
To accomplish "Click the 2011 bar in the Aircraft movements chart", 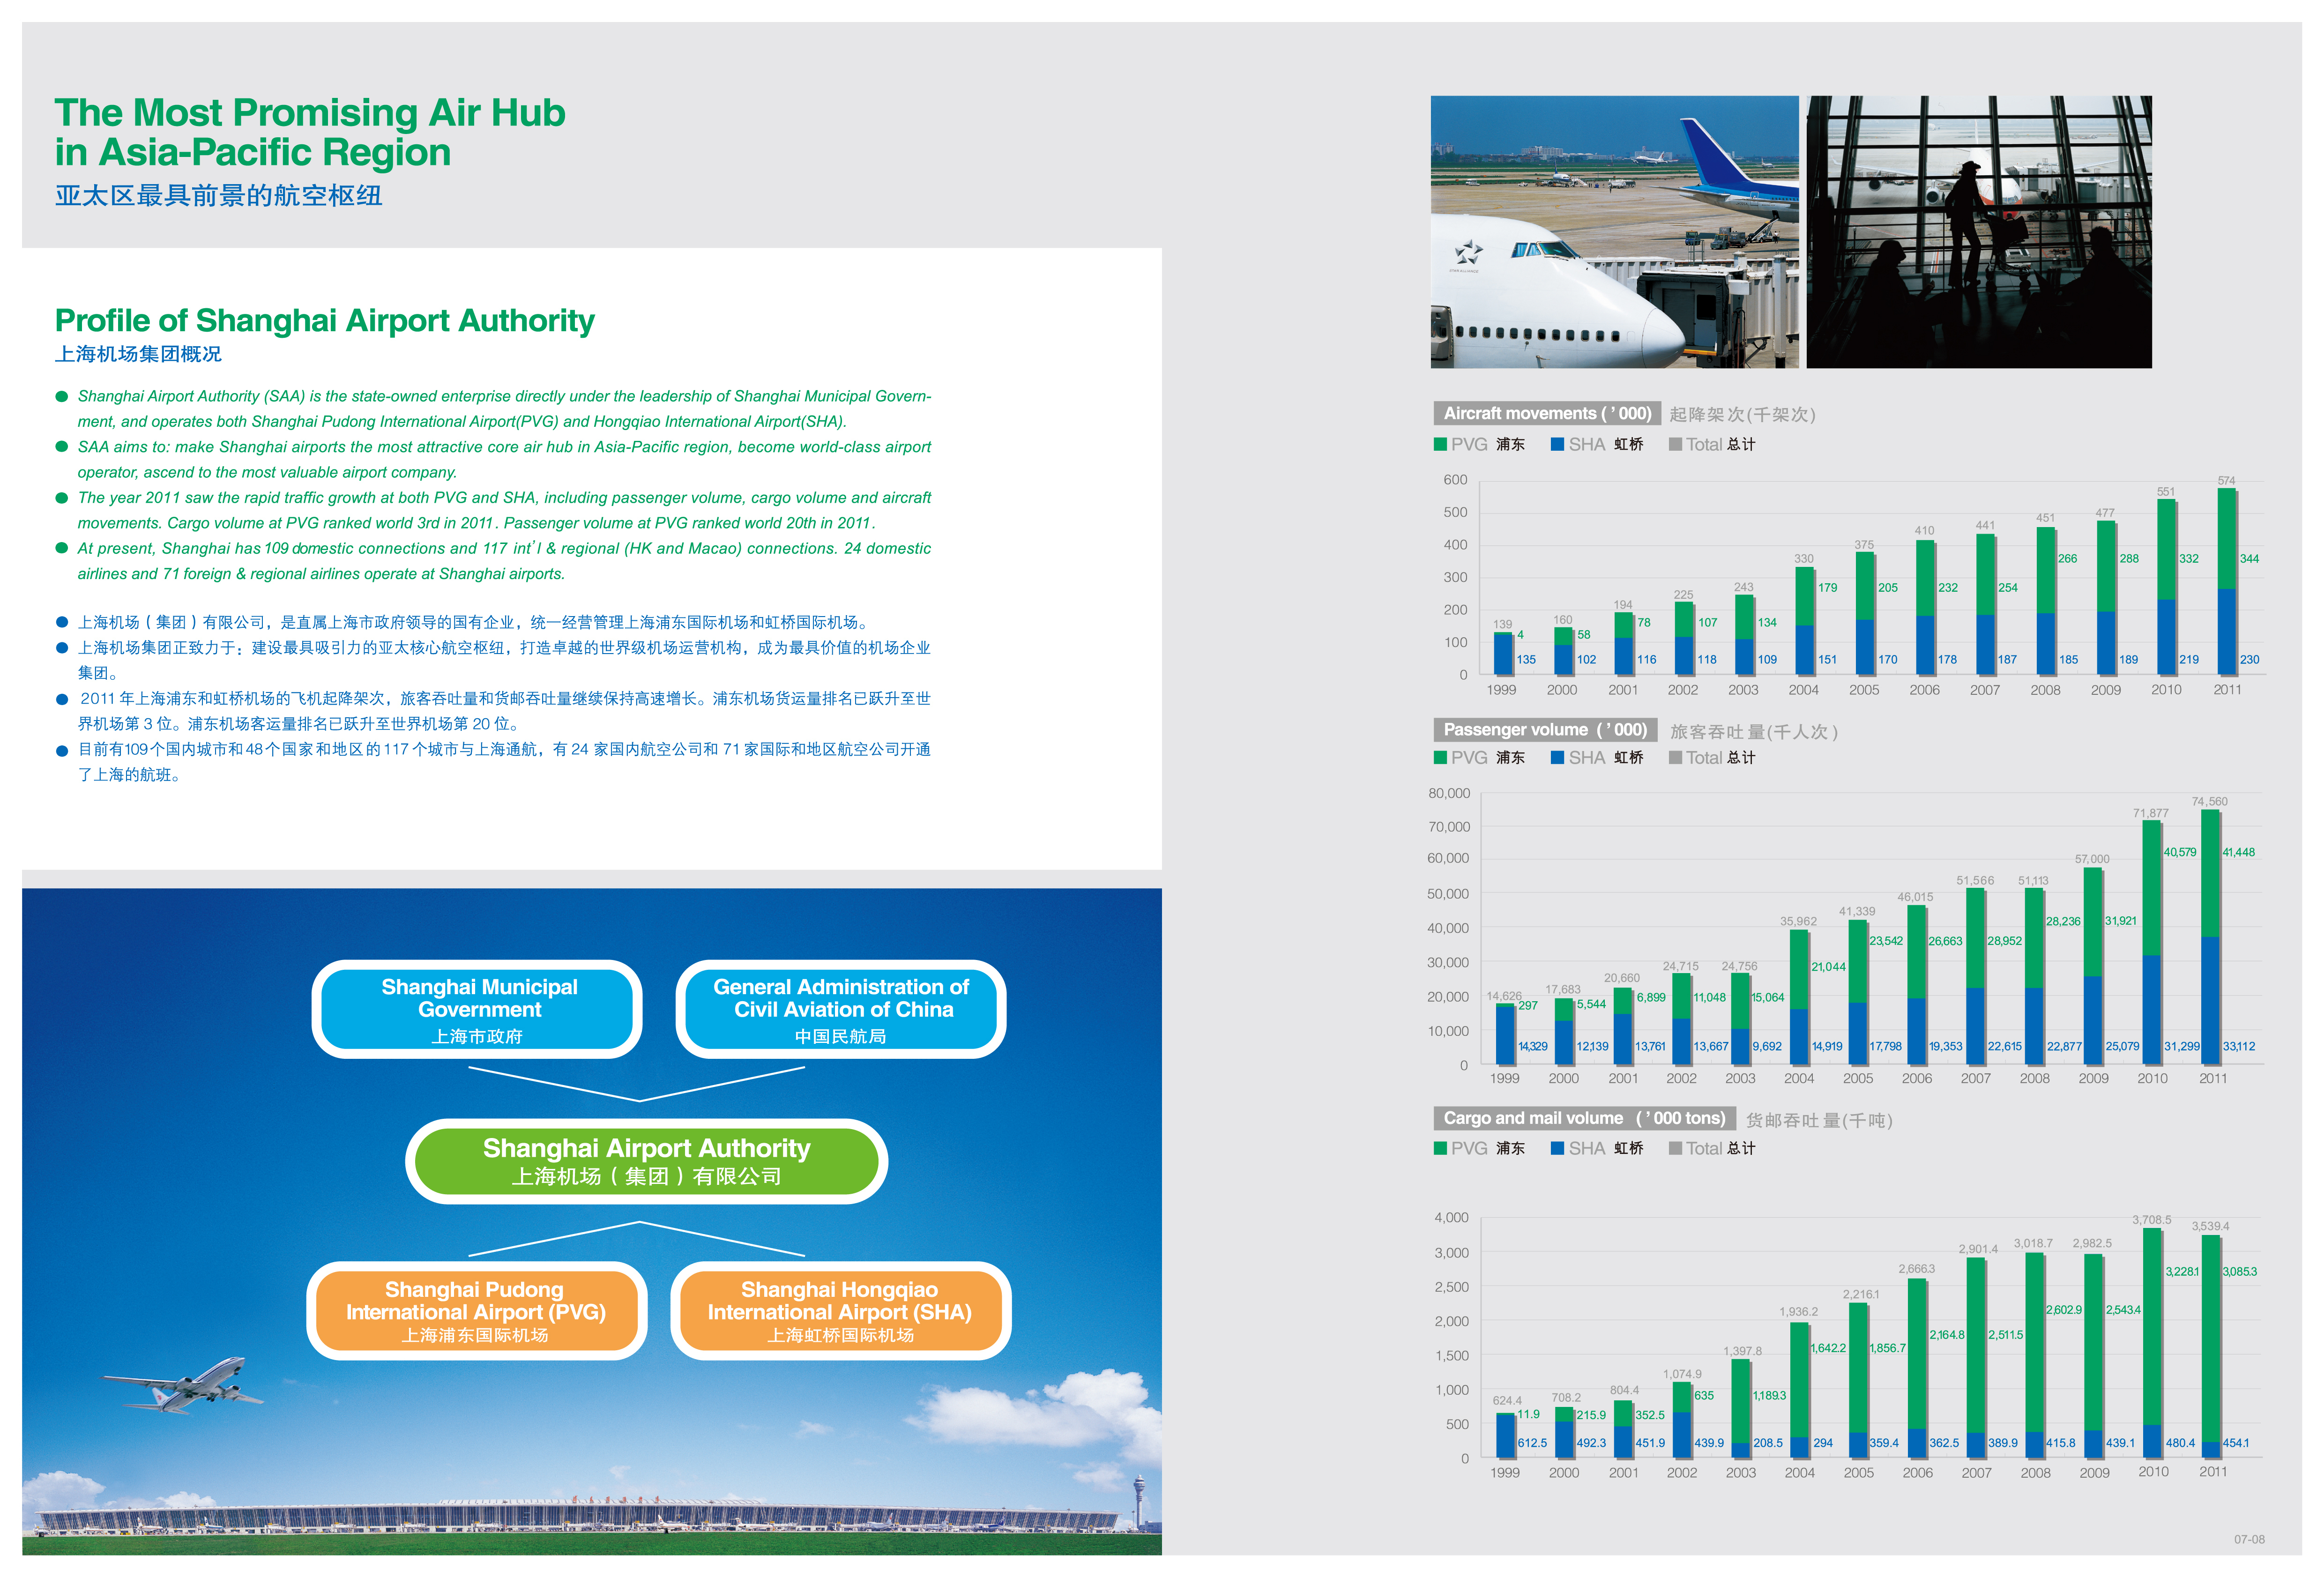I will click(x=2227, y=581).
